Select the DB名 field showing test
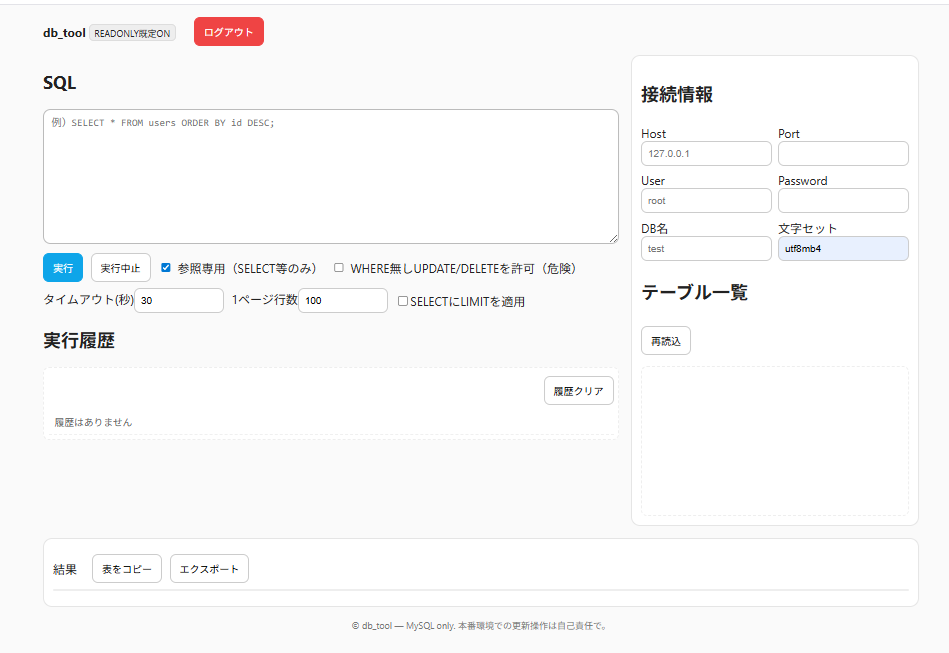Screen dimensions: 949x653 (706, 248)
